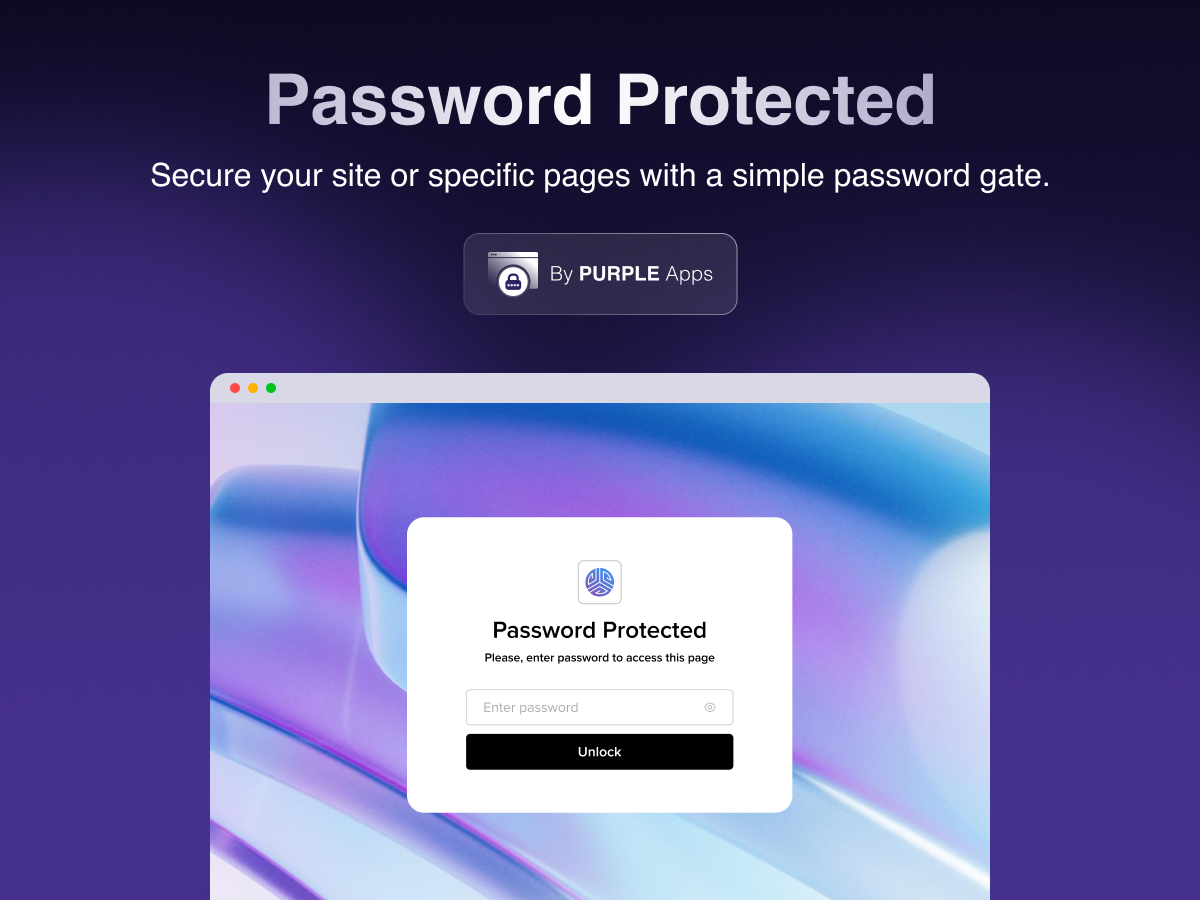Focus the Enter password field
This screenshot has width=1200, height=900.
[600, 707]
